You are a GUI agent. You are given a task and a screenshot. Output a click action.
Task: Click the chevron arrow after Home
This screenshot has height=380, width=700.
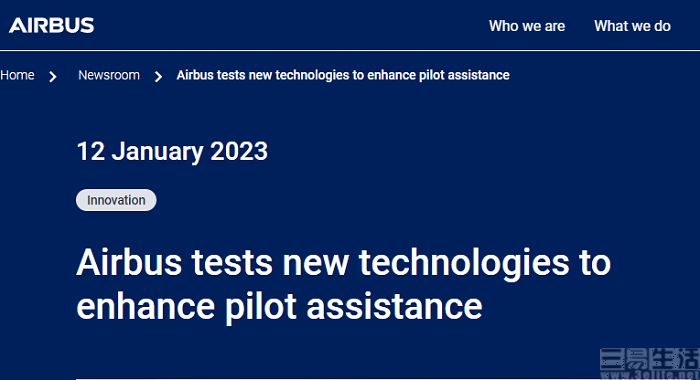(53, 77)
